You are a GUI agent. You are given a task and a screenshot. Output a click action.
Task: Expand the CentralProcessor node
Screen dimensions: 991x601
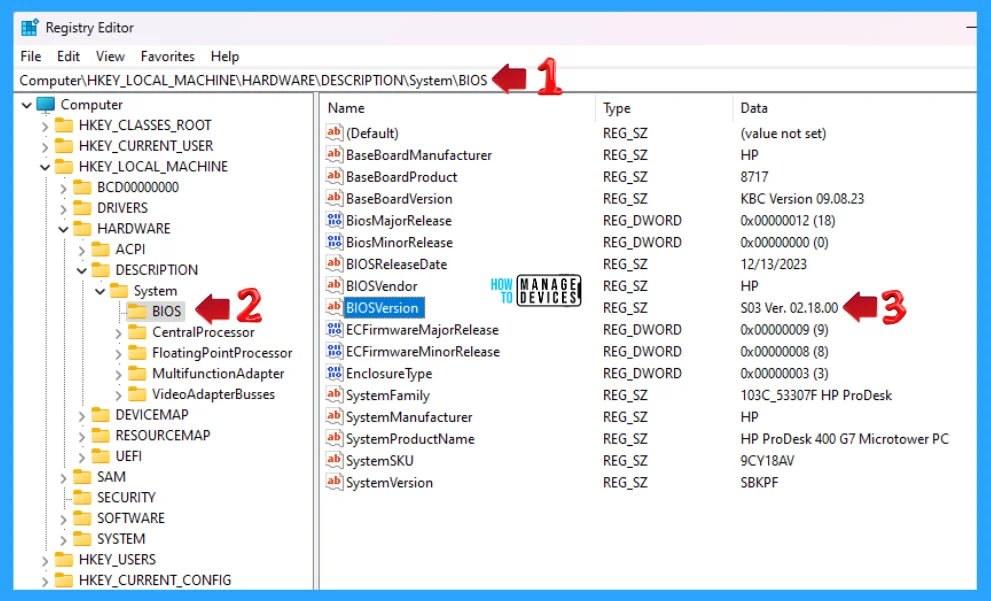click(x=118, y=332)
